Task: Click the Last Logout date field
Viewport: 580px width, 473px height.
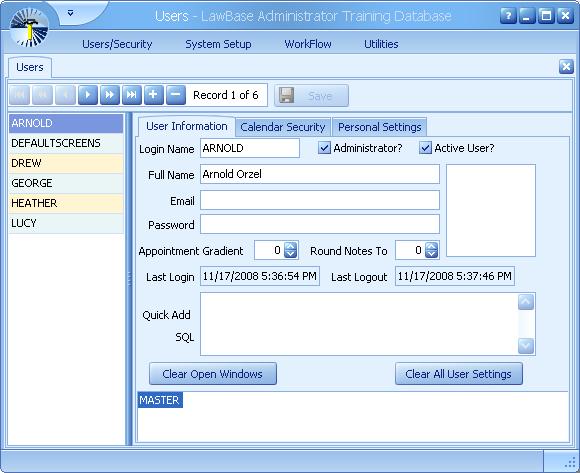Action: (x=455, y=276)
